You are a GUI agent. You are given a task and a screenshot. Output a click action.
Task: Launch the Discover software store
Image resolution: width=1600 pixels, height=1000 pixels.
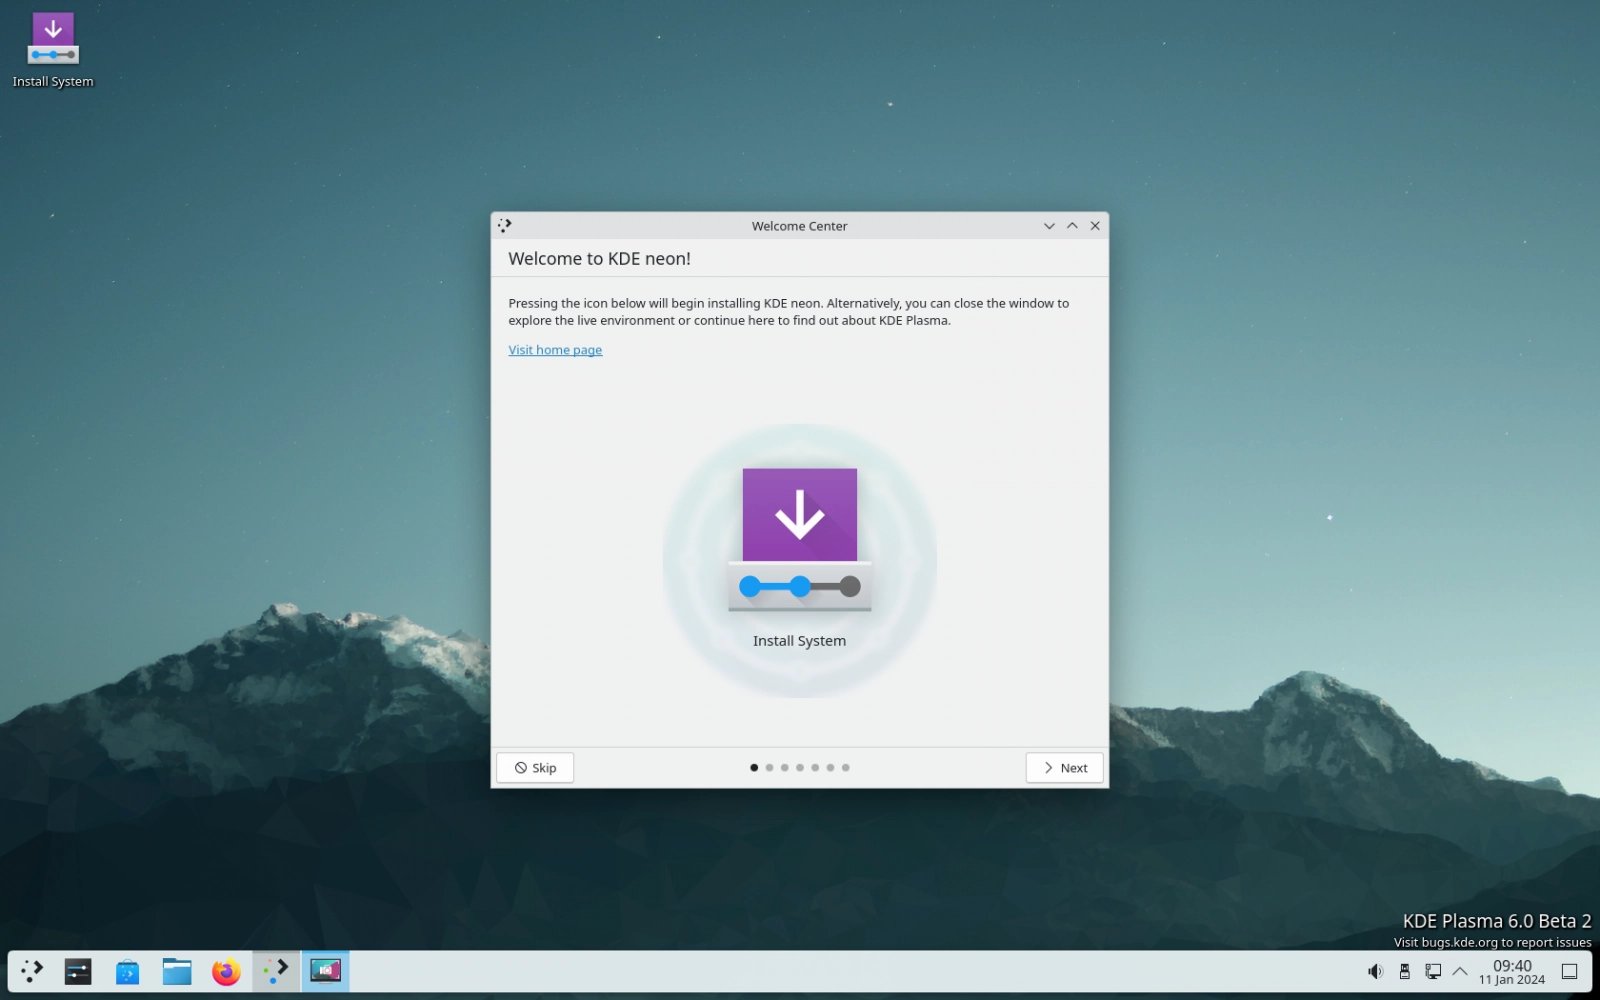tap(127, 971)
